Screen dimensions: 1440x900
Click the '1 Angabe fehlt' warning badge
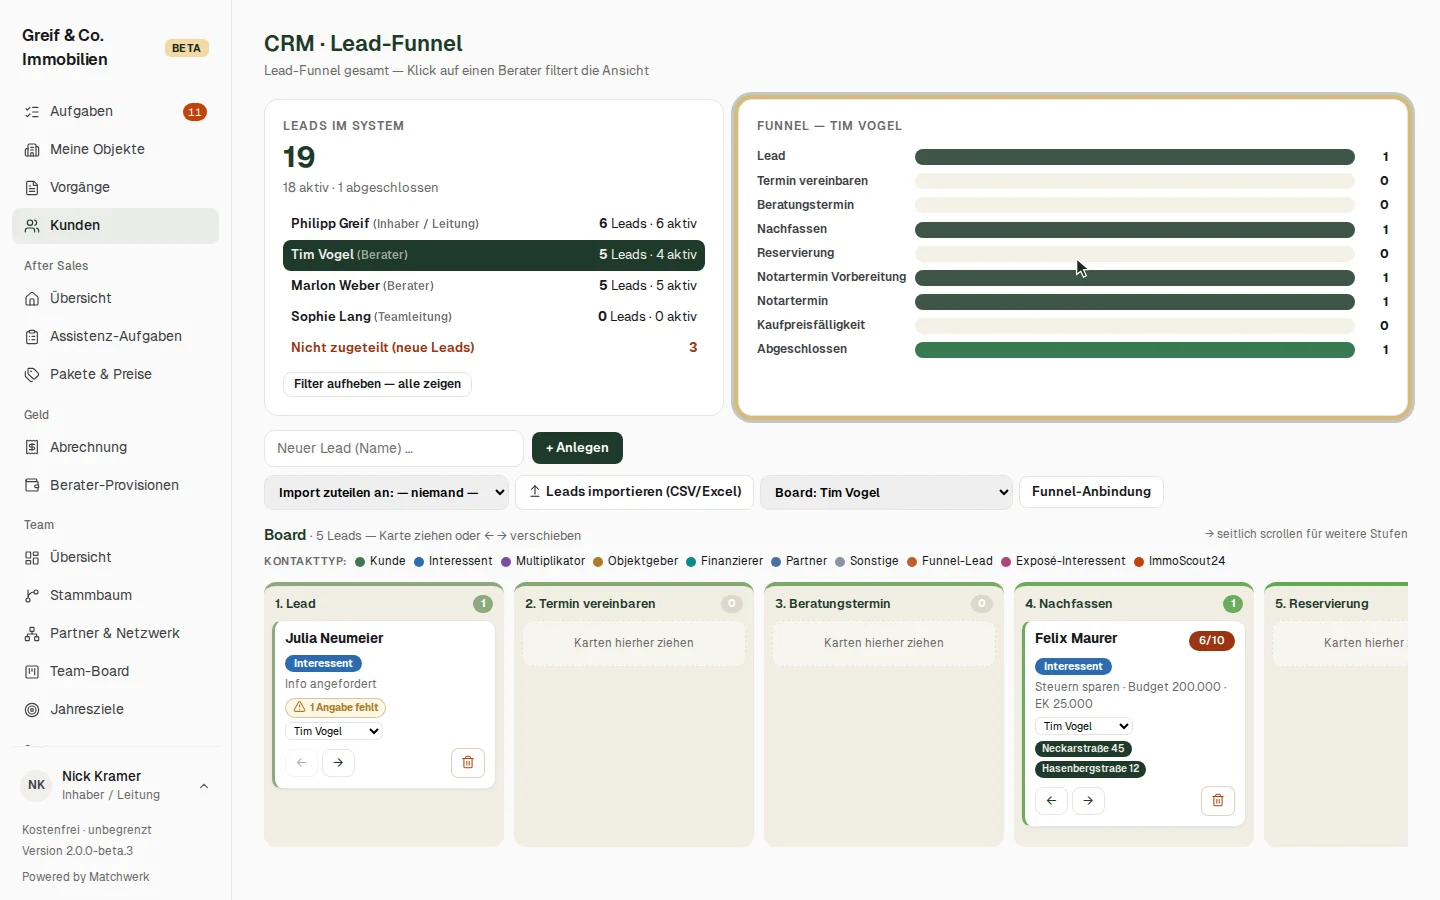click(336, 708)
